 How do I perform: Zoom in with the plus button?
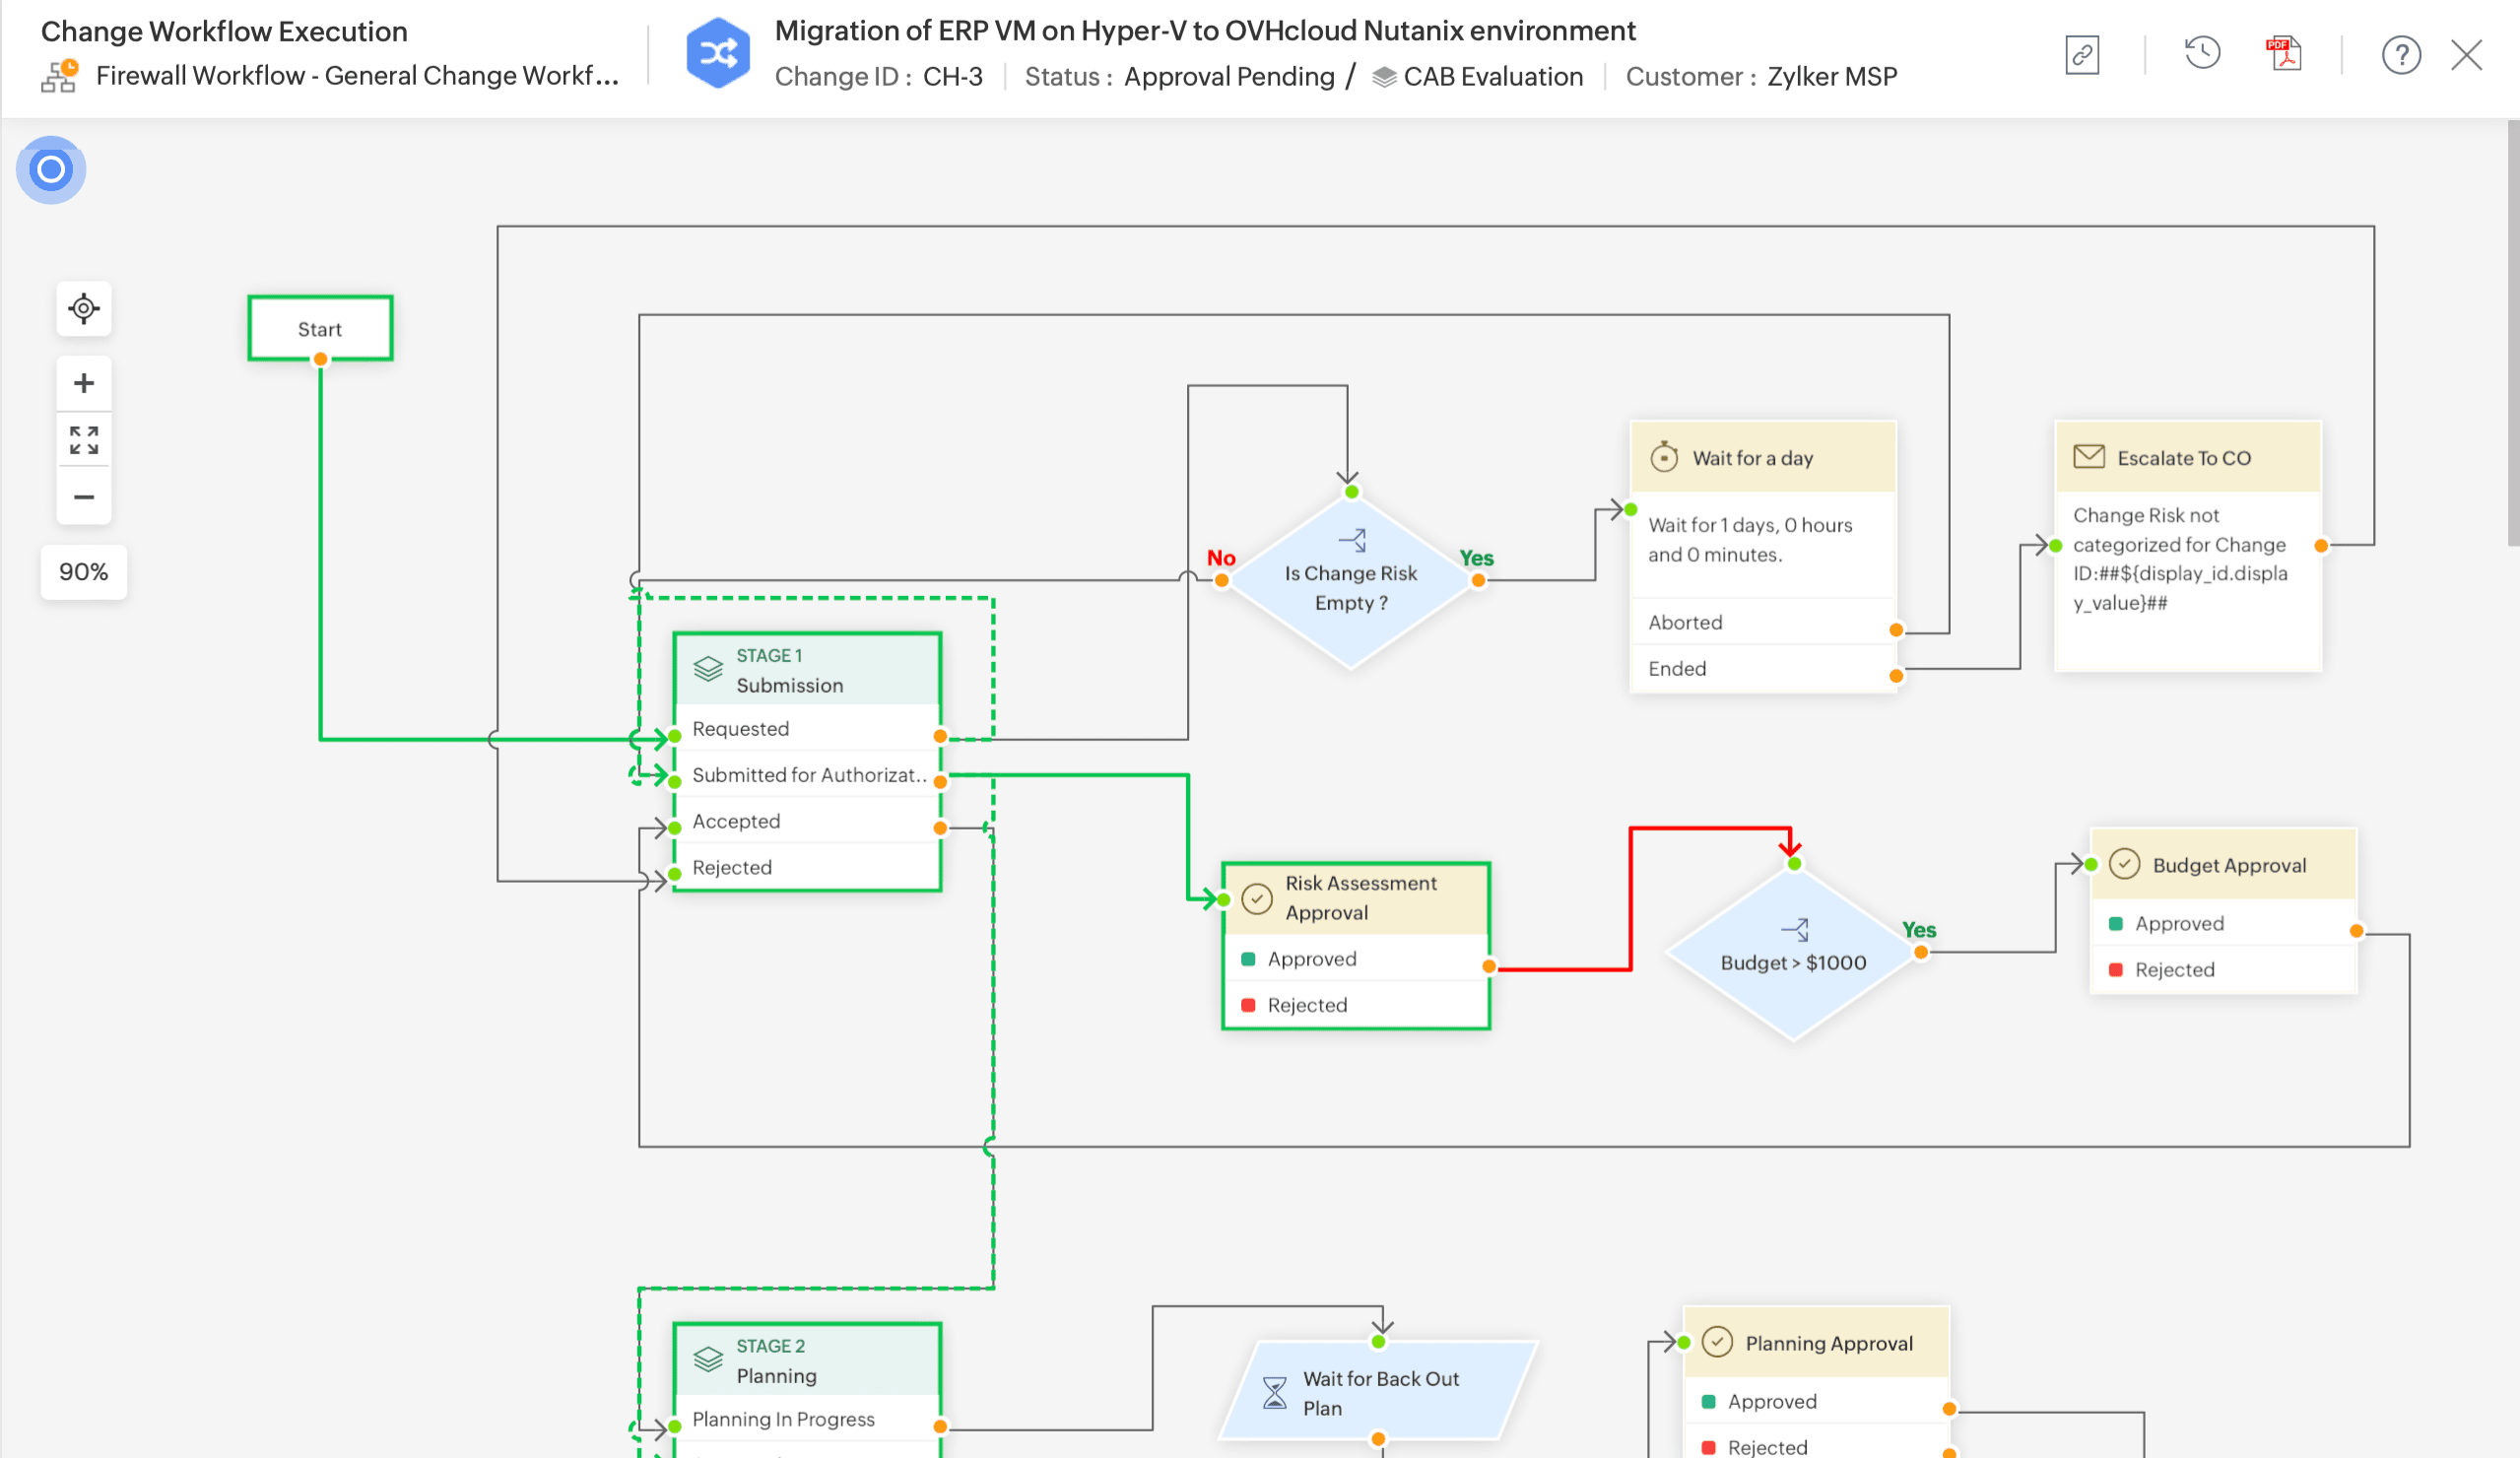(84, 383)
